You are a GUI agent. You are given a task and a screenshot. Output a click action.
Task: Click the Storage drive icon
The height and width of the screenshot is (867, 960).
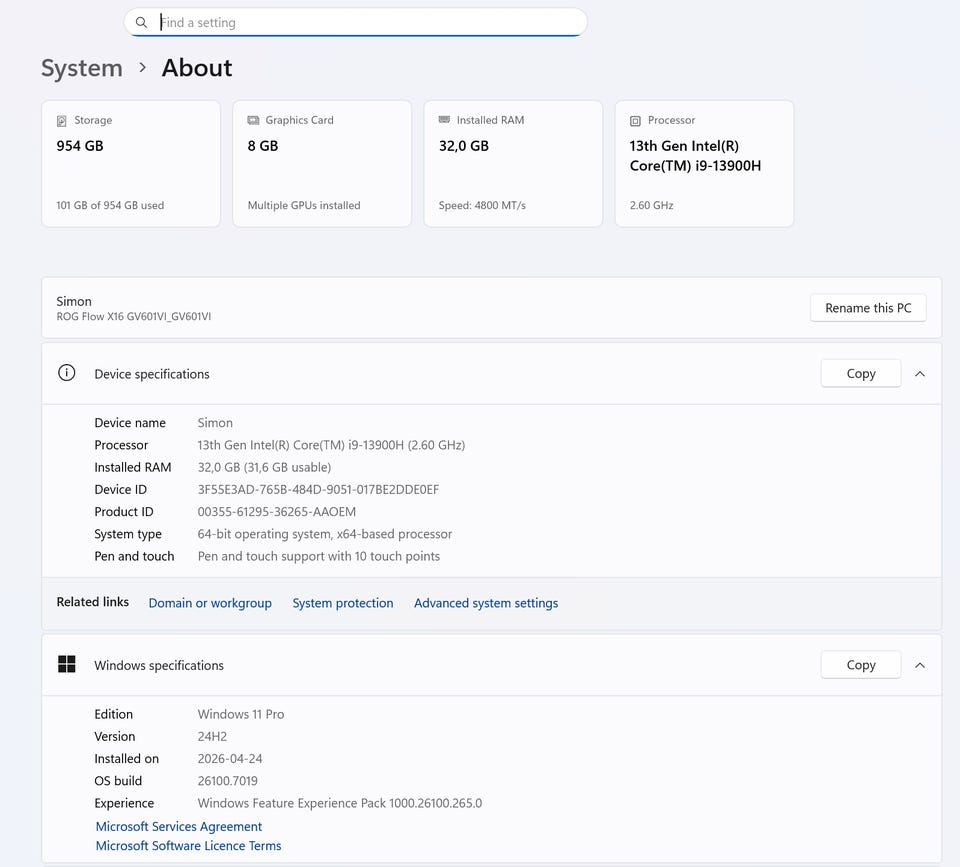(62, 120)
